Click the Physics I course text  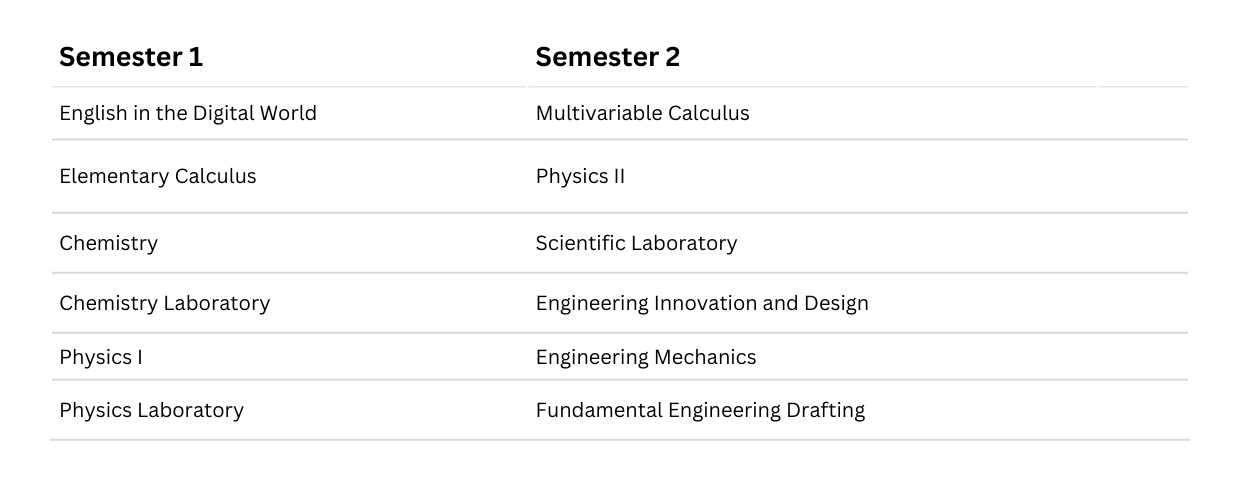(101, 357)
